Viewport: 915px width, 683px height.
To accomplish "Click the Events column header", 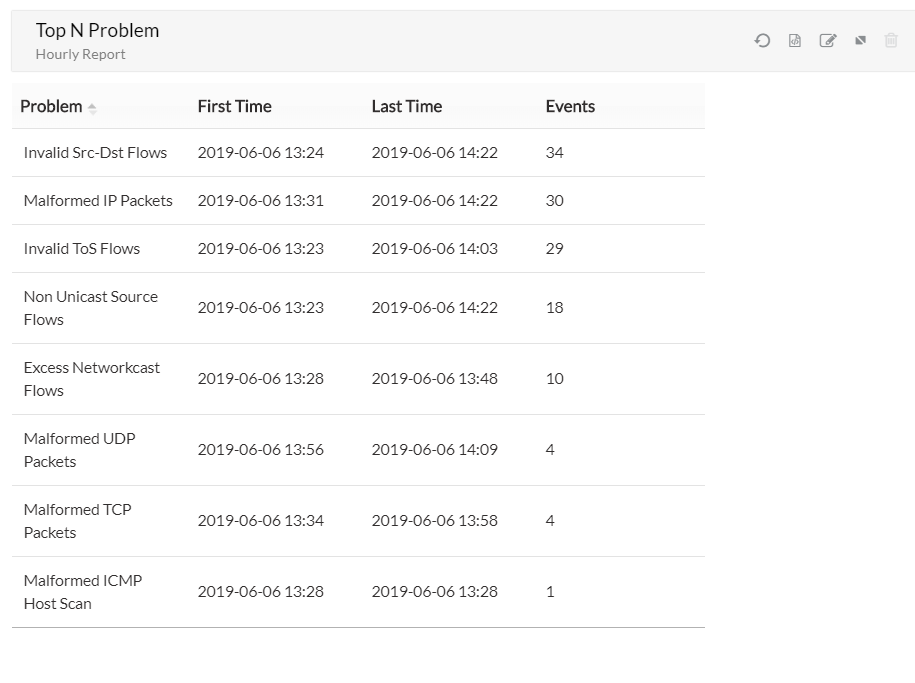I will pyautogui.click(x=570, y=106).
